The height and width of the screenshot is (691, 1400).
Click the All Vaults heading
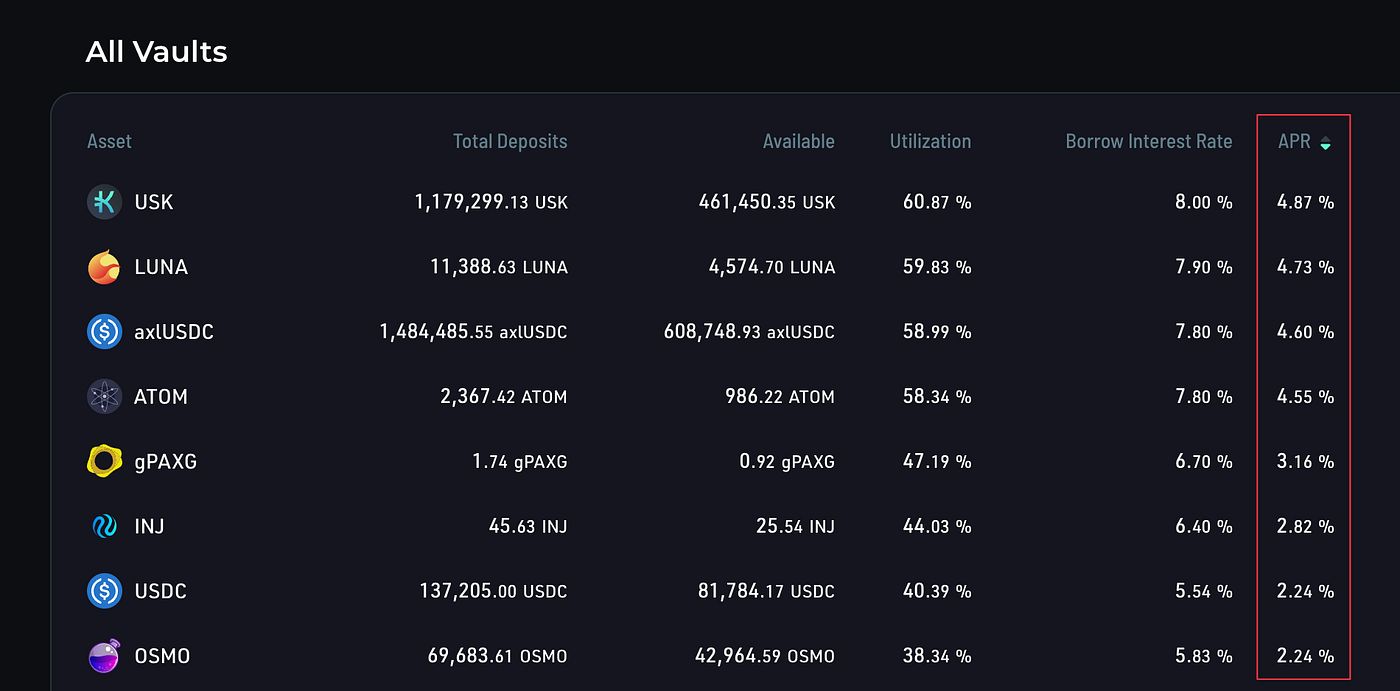[x=157, y=52]
